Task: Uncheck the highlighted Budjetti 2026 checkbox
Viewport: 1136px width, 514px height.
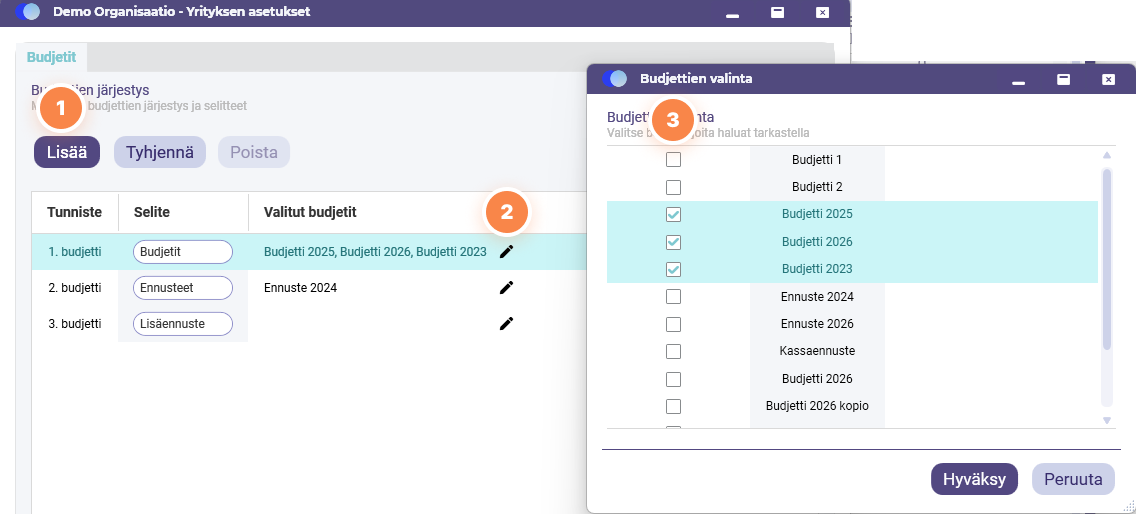Action: (673, 241)
